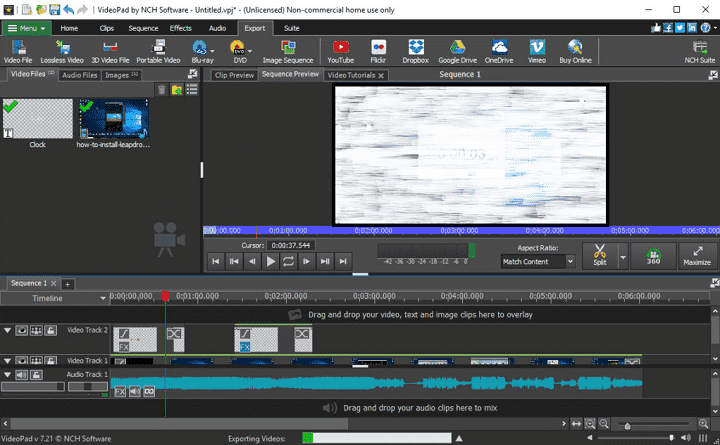
Task: Step back one frame
Action: (252, 261)
